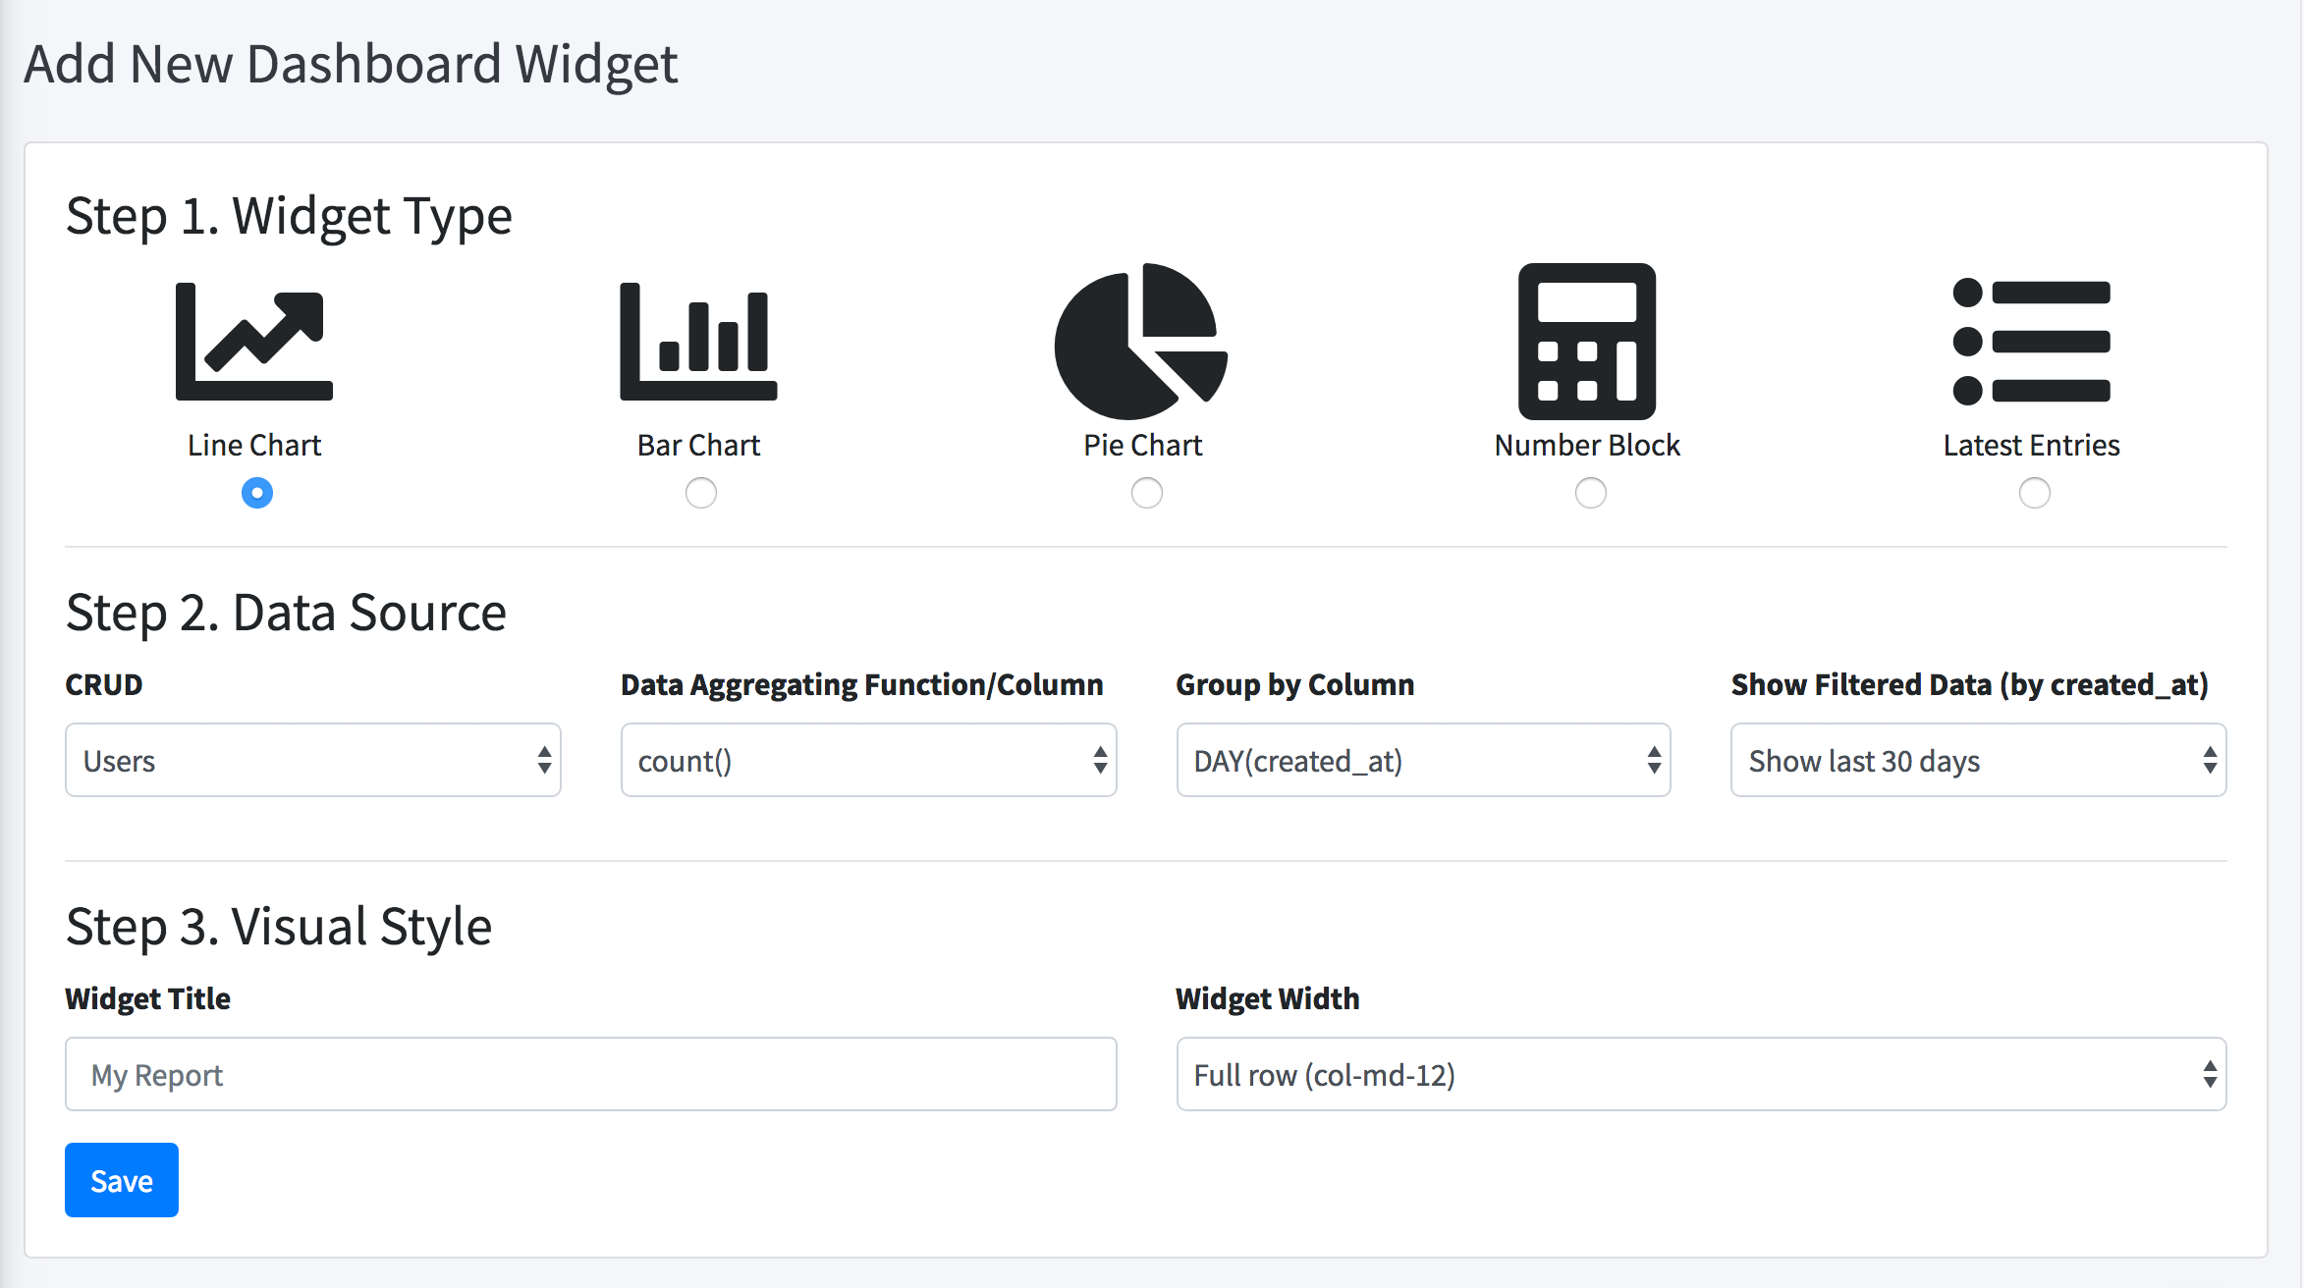
Task: Select the Bar Chart radio button
Action: 701,493
